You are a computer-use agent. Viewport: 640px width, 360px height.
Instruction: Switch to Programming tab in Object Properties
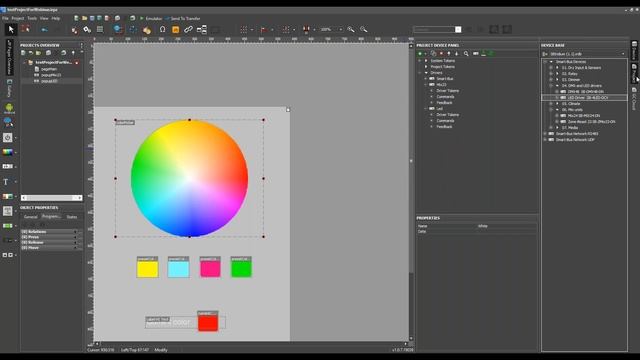click(x=51, y=216)
